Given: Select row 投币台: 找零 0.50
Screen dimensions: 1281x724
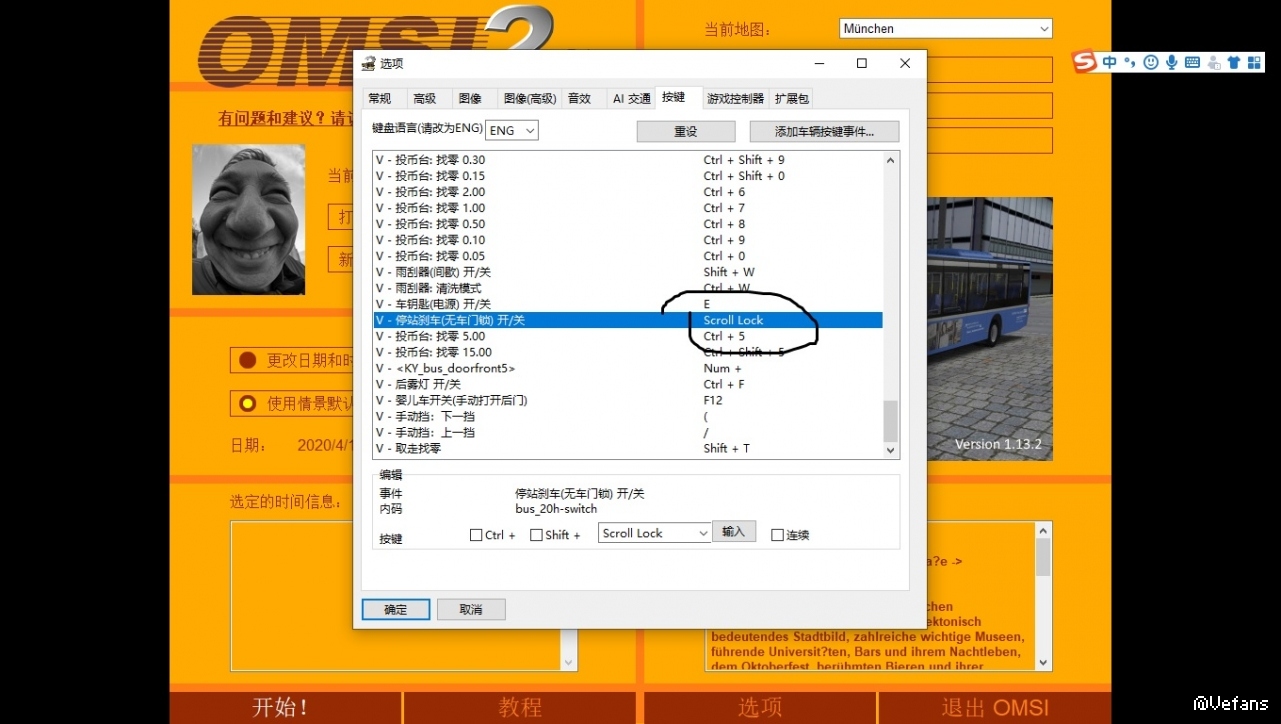Looking at the screenshot, I should point(628,224).
